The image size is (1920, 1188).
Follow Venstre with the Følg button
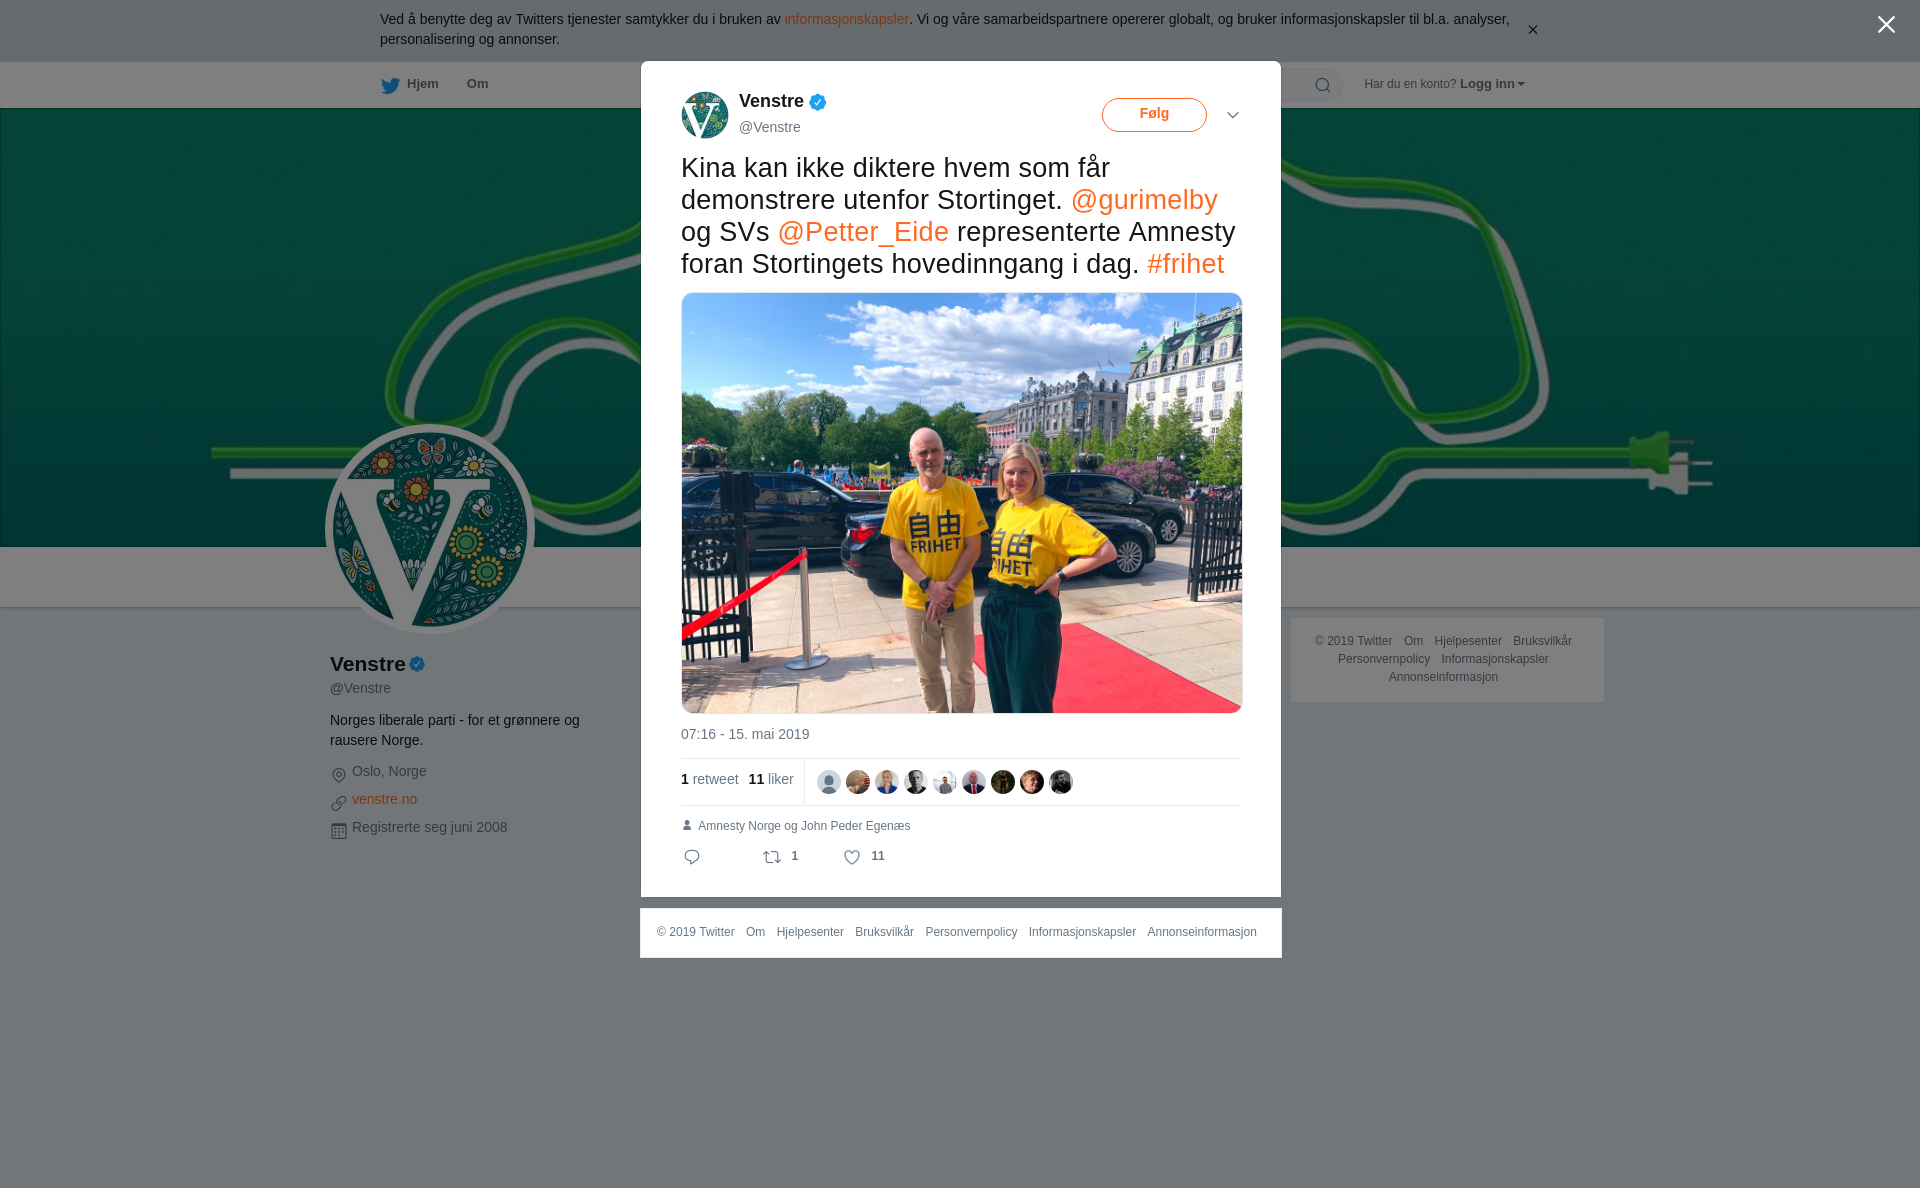tap(1154, 115)
